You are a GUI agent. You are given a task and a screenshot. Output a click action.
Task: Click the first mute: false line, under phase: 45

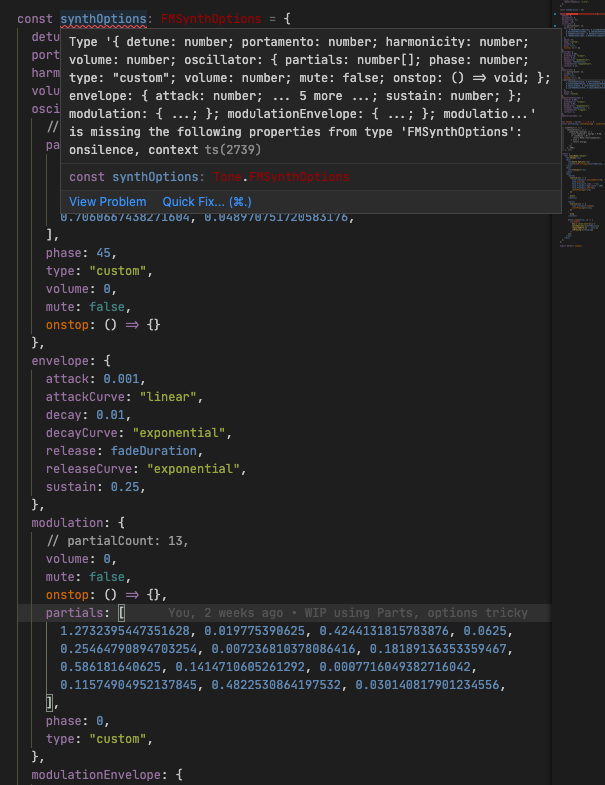pos(88,307)
